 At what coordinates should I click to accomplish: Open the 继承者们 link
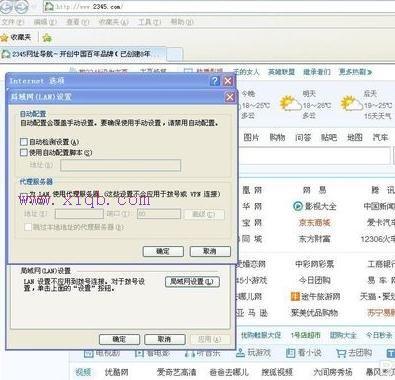[317, 72]
